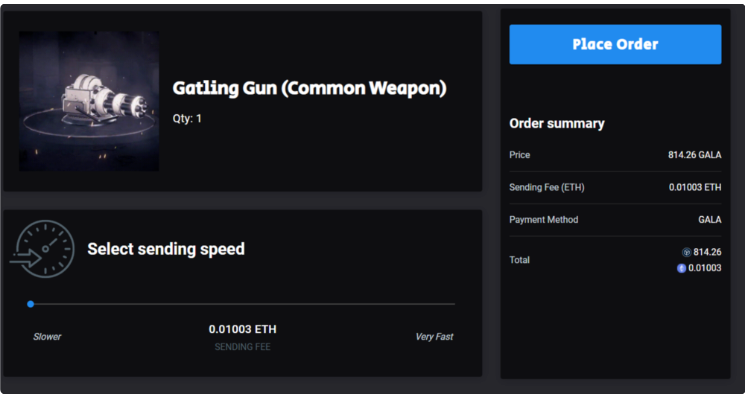745x397 pixels.
Task: Click the Payment Method row label
Action: pyautogui.click(x=544, y=220)
